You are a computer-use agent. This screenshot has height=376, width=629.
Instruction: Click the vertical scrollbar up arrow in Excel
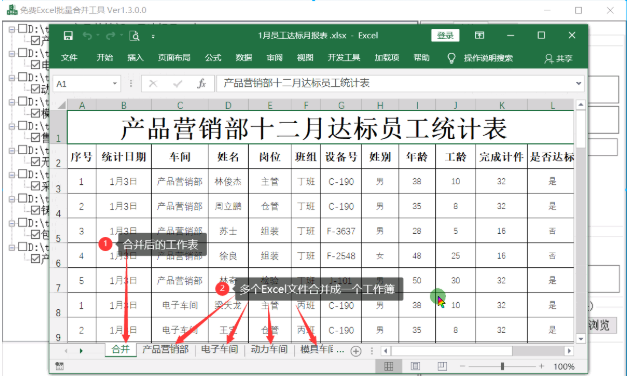coord(580,105)
